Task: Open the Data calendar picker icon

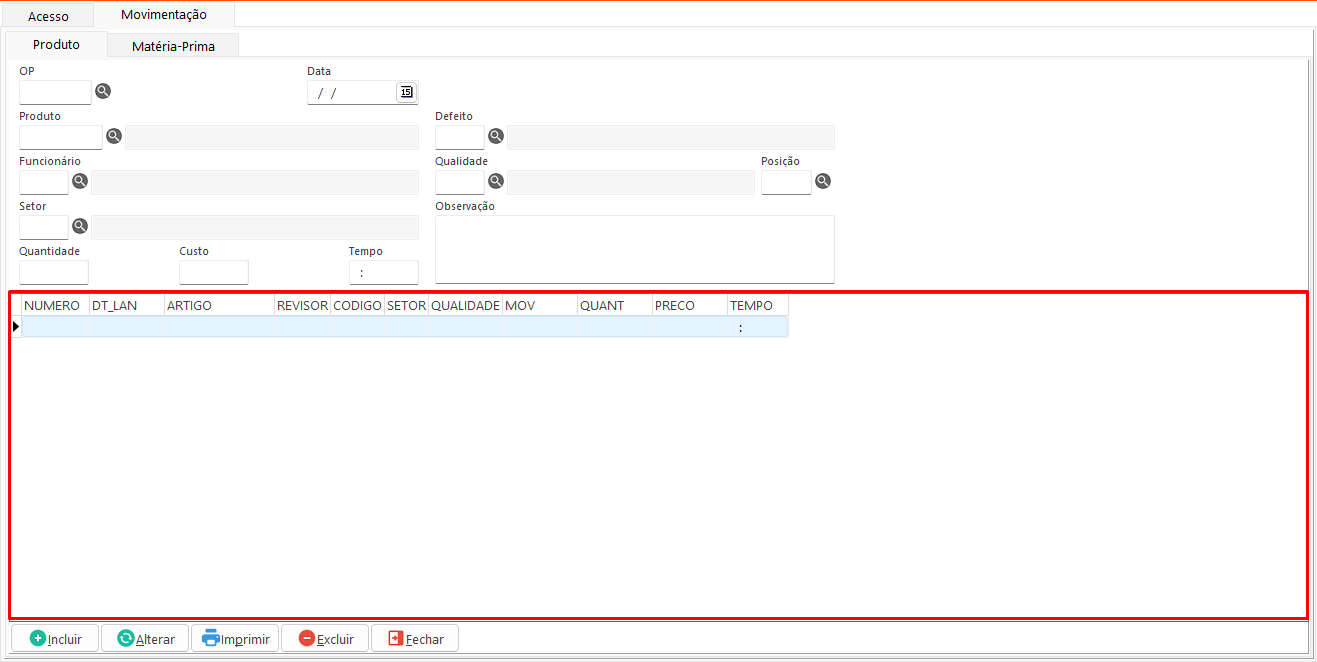Action: click(x=406, y=92)
